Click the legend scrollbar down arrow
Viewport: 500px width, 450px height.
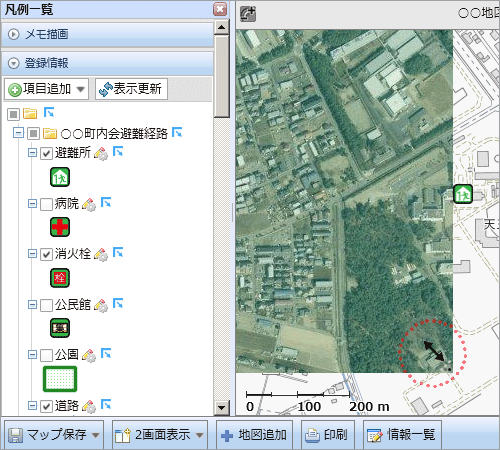(222, 407)
